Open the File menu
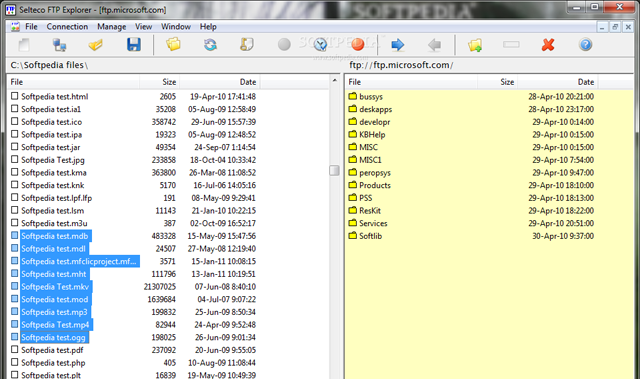This screenshot has height=379, width=640. tap(31, 27)
